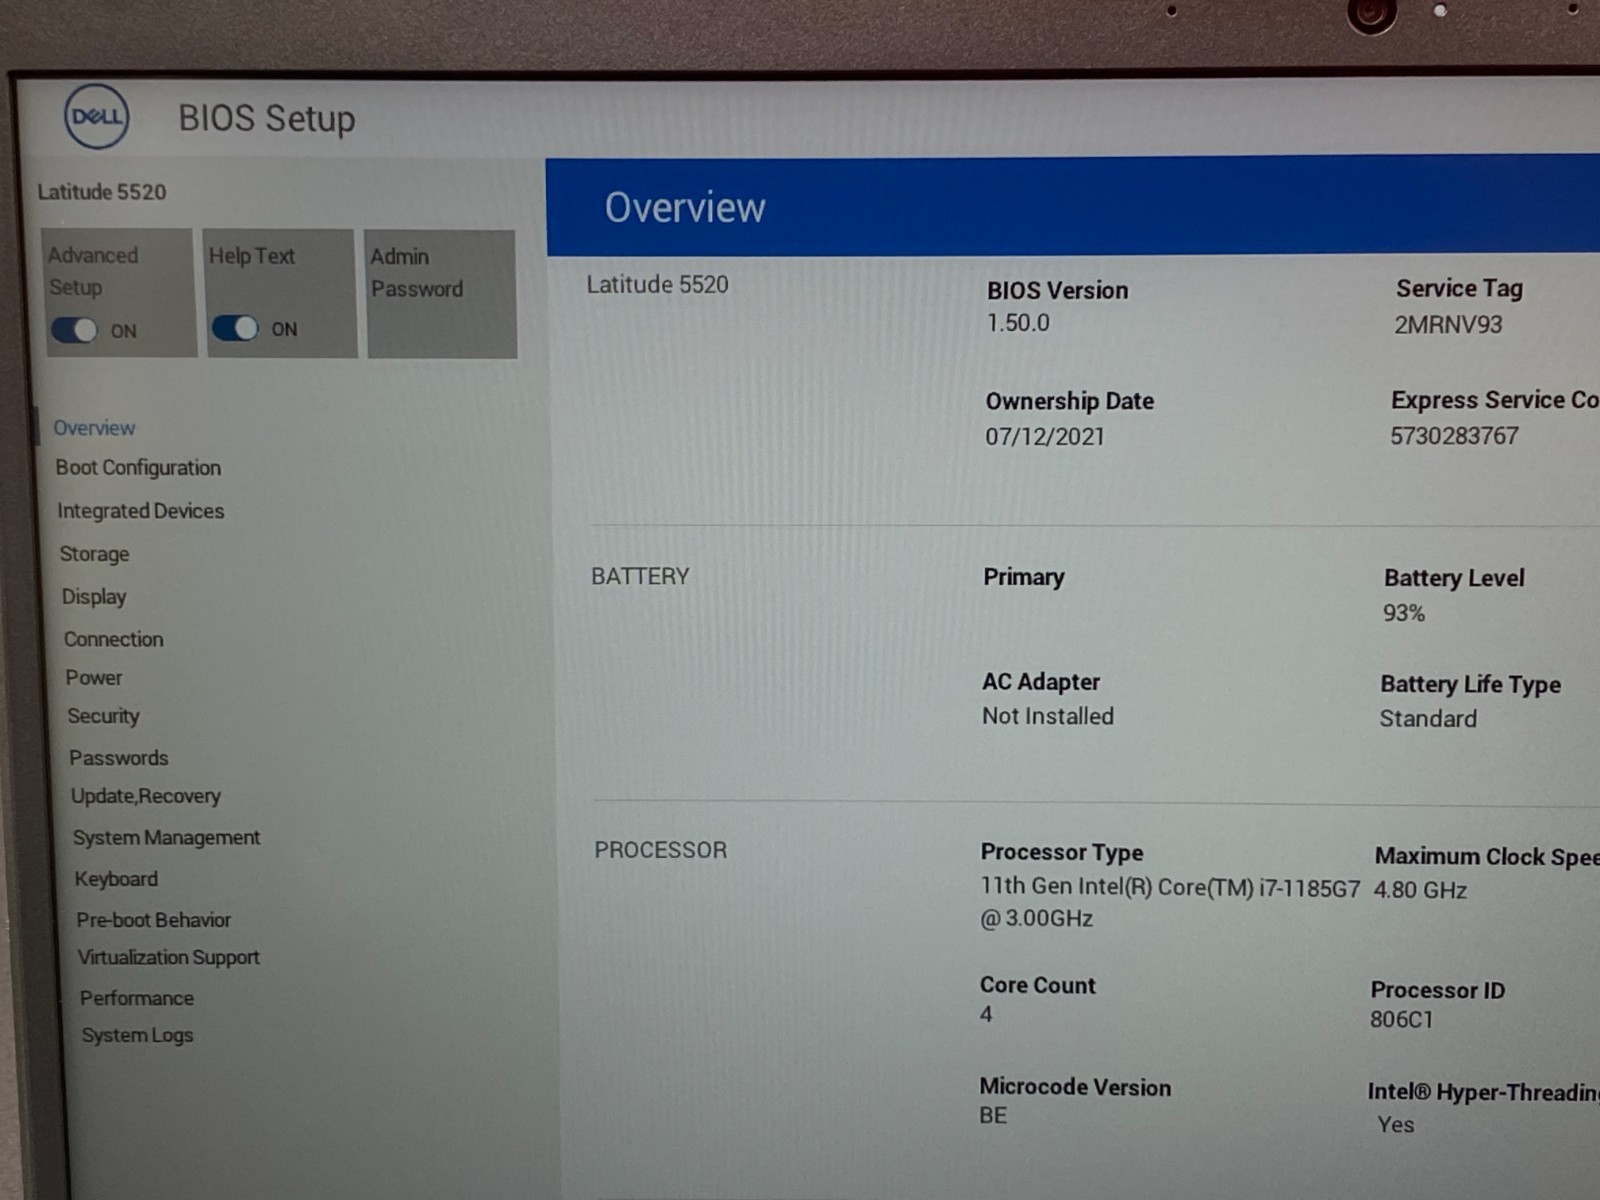Image resolution: width=1600 pixels, height=1200 pixels.
Task: Click the BATTERY section label
Action: click(640, 577)
